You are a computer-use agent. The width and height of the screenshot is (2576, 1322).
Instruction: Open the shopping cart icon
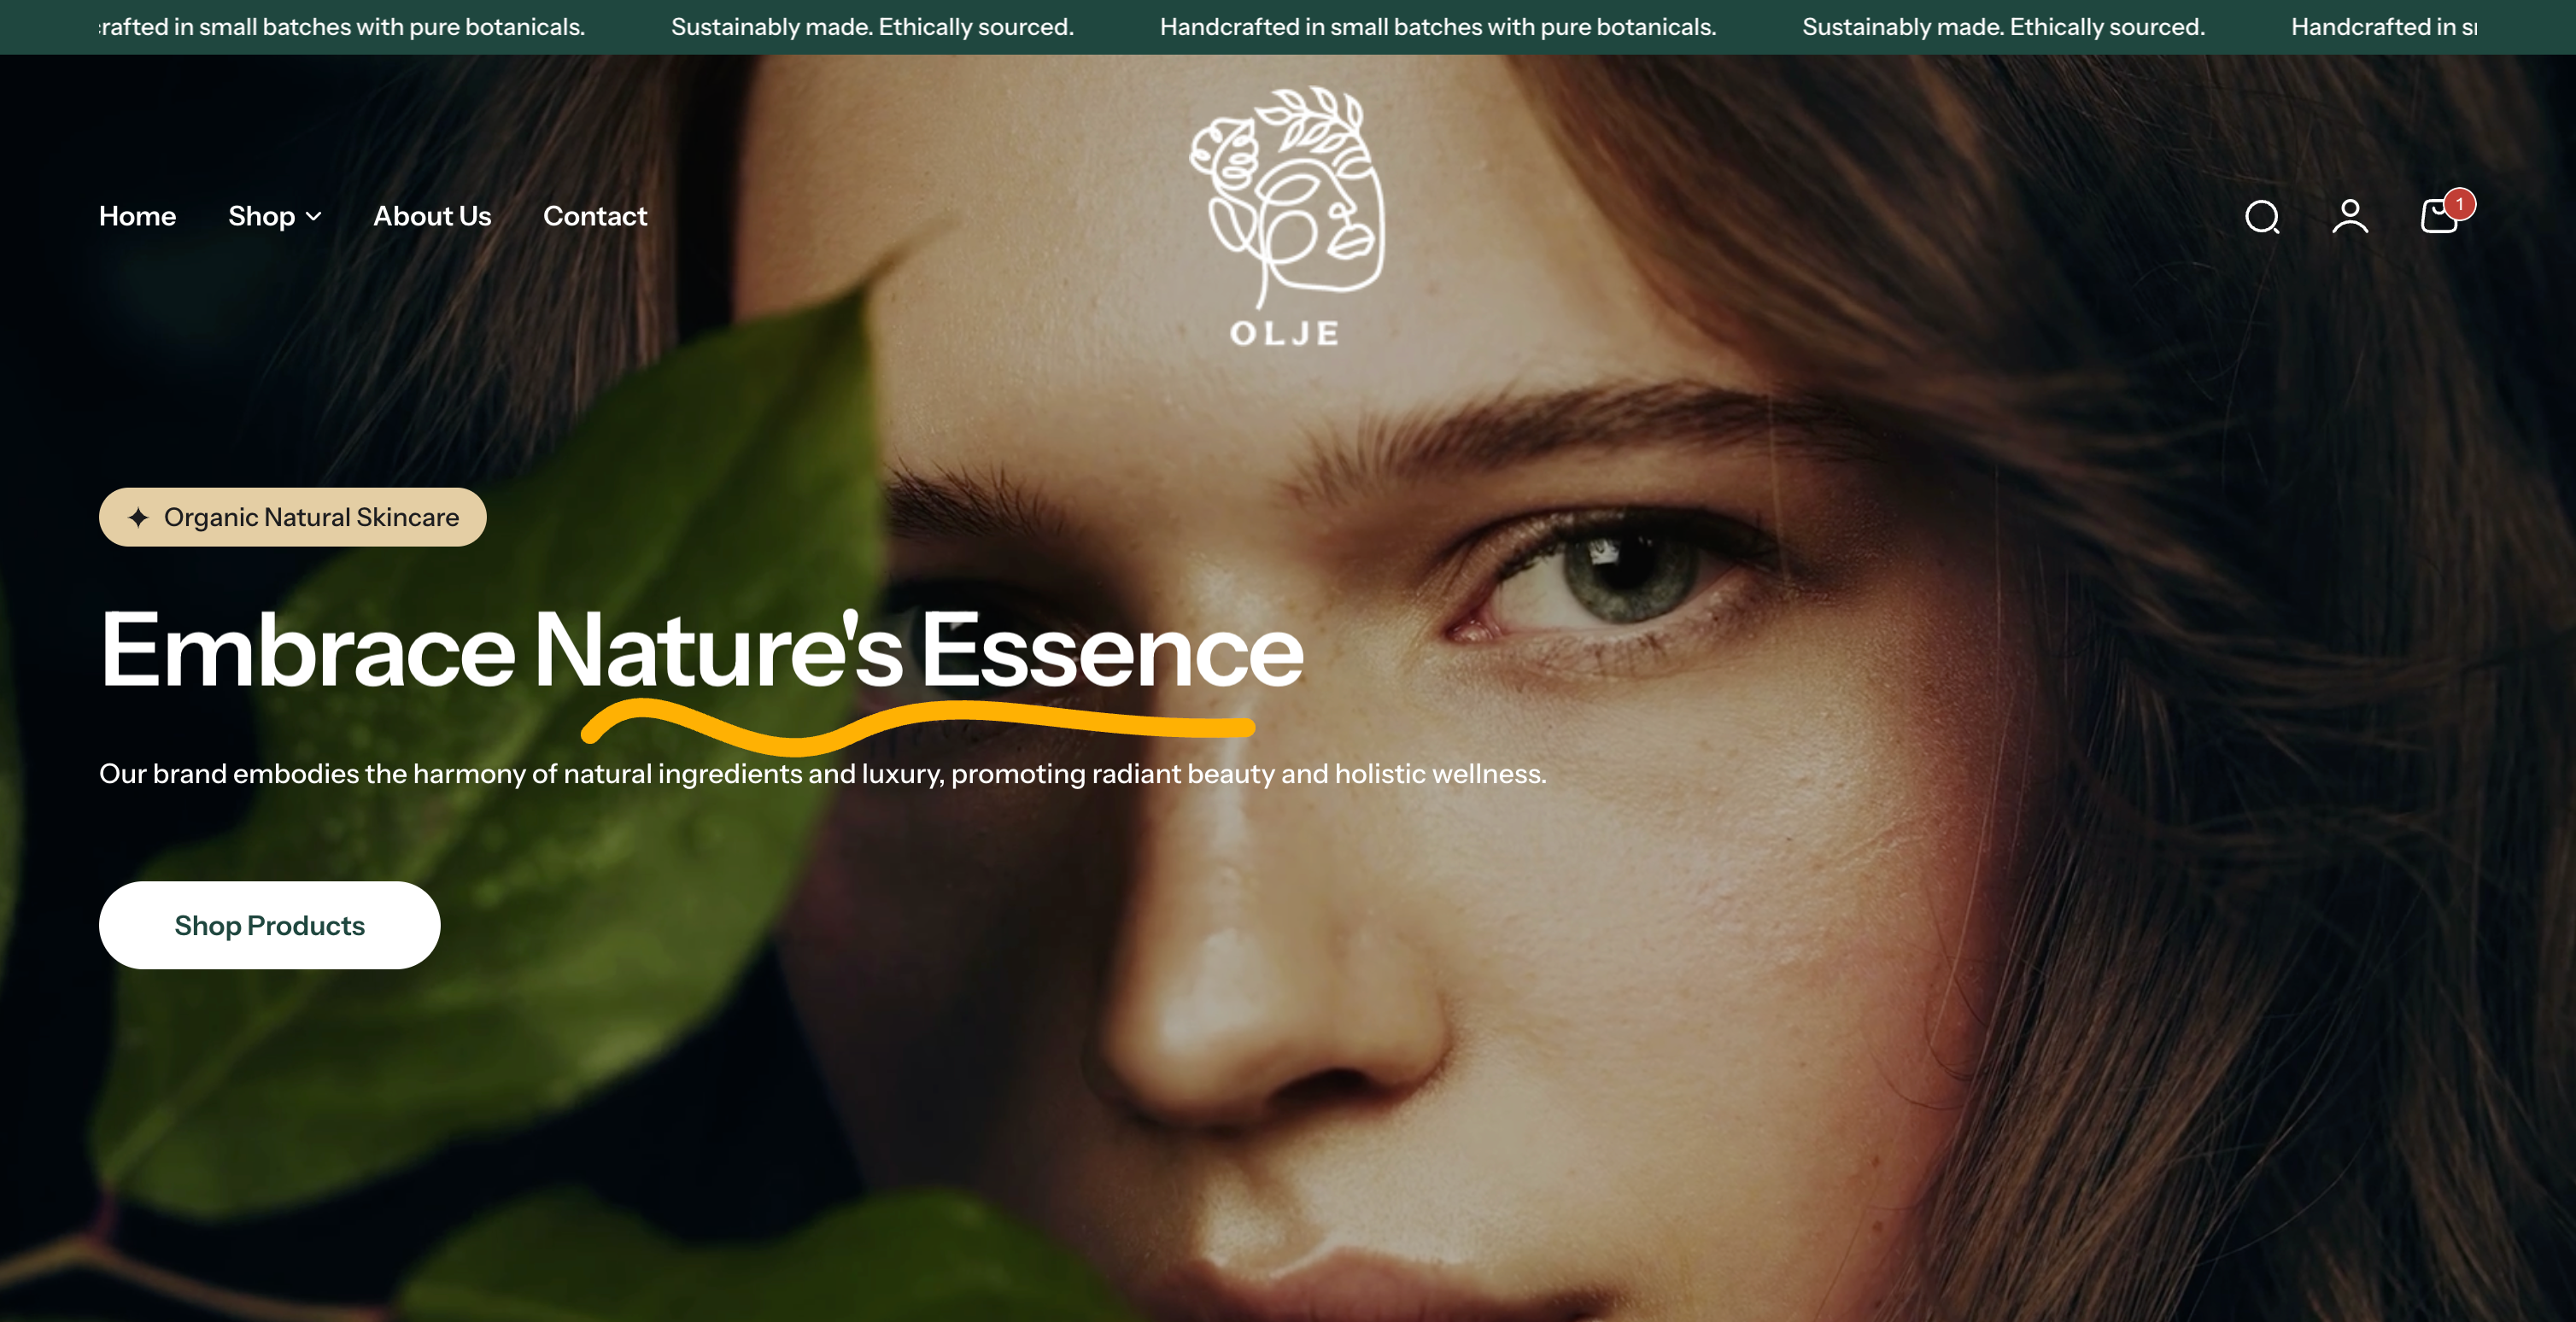point(2439,216)
